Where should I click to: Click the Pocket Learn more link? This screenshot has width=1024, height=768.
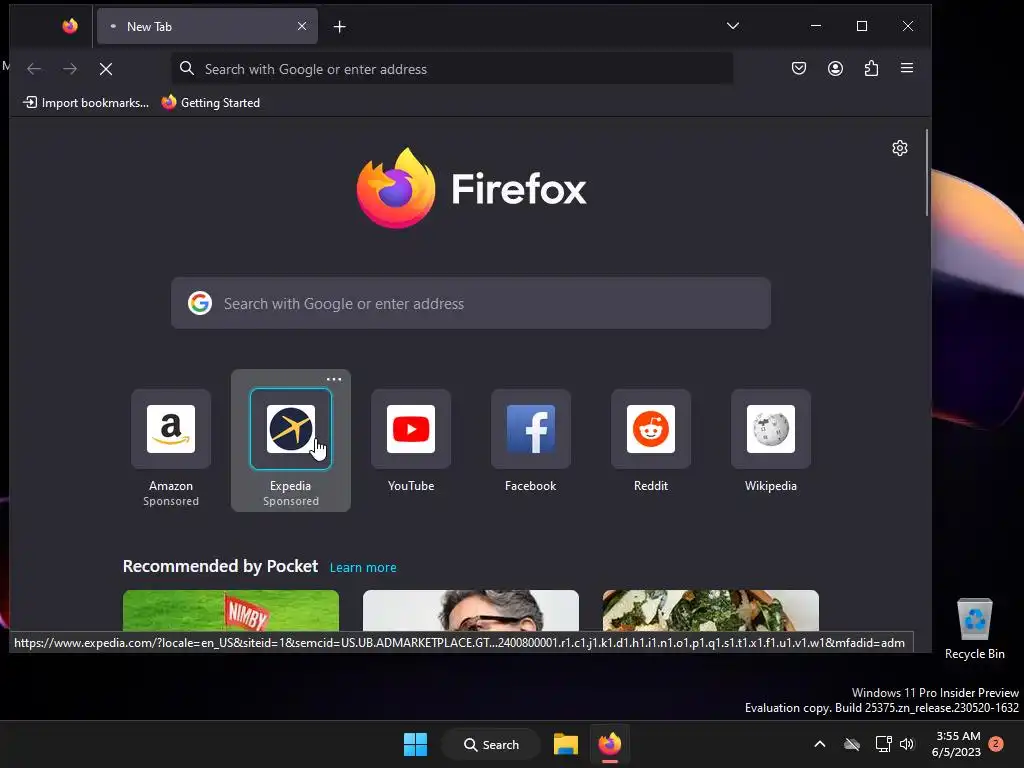(x=363, y=568)
